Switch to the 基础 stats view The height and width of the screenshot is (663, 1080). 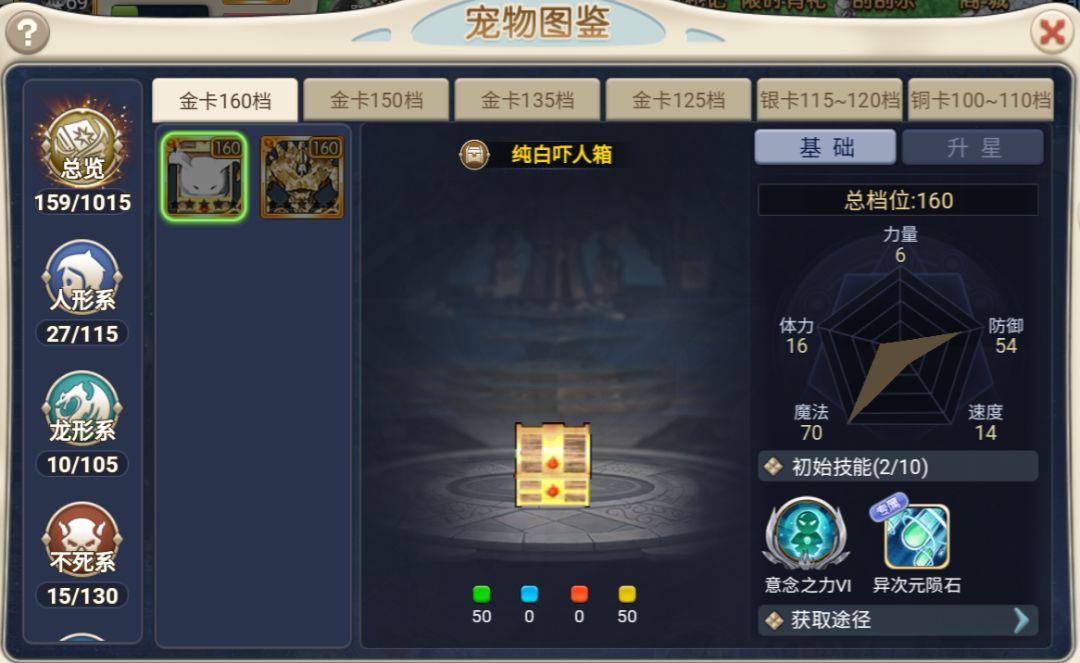click(825, 147)
